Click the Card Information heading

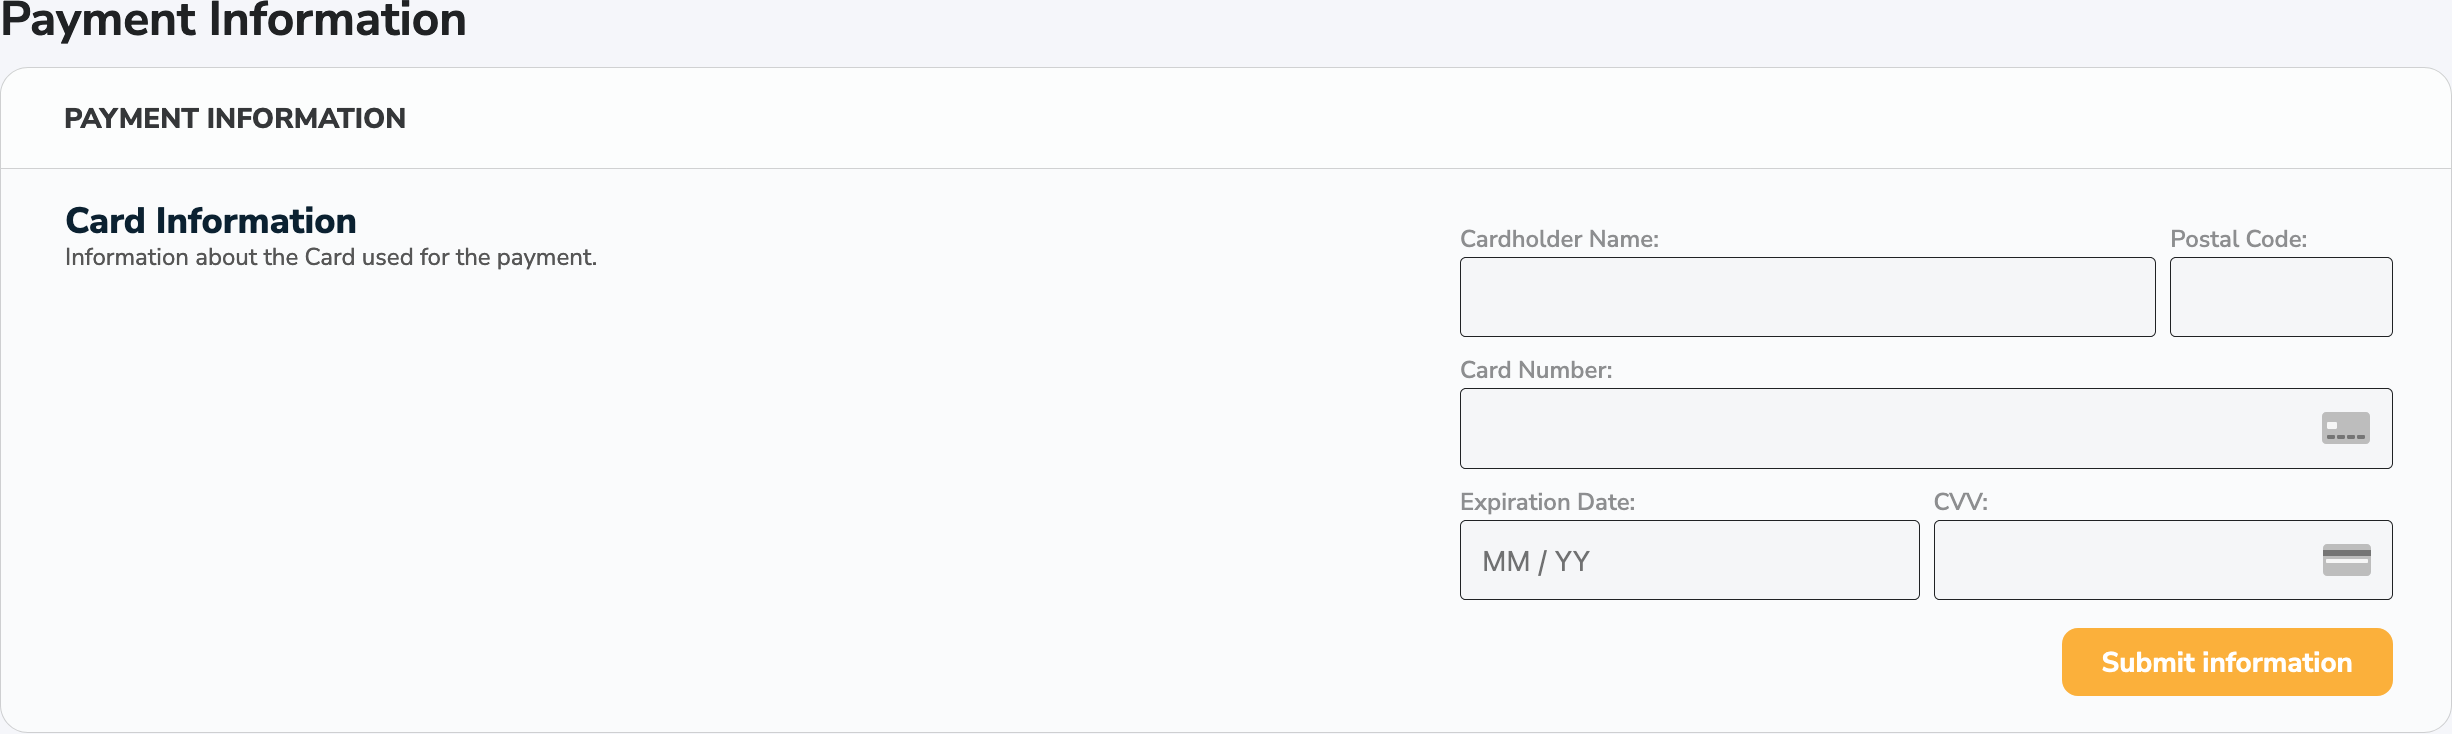pos(210,220)
